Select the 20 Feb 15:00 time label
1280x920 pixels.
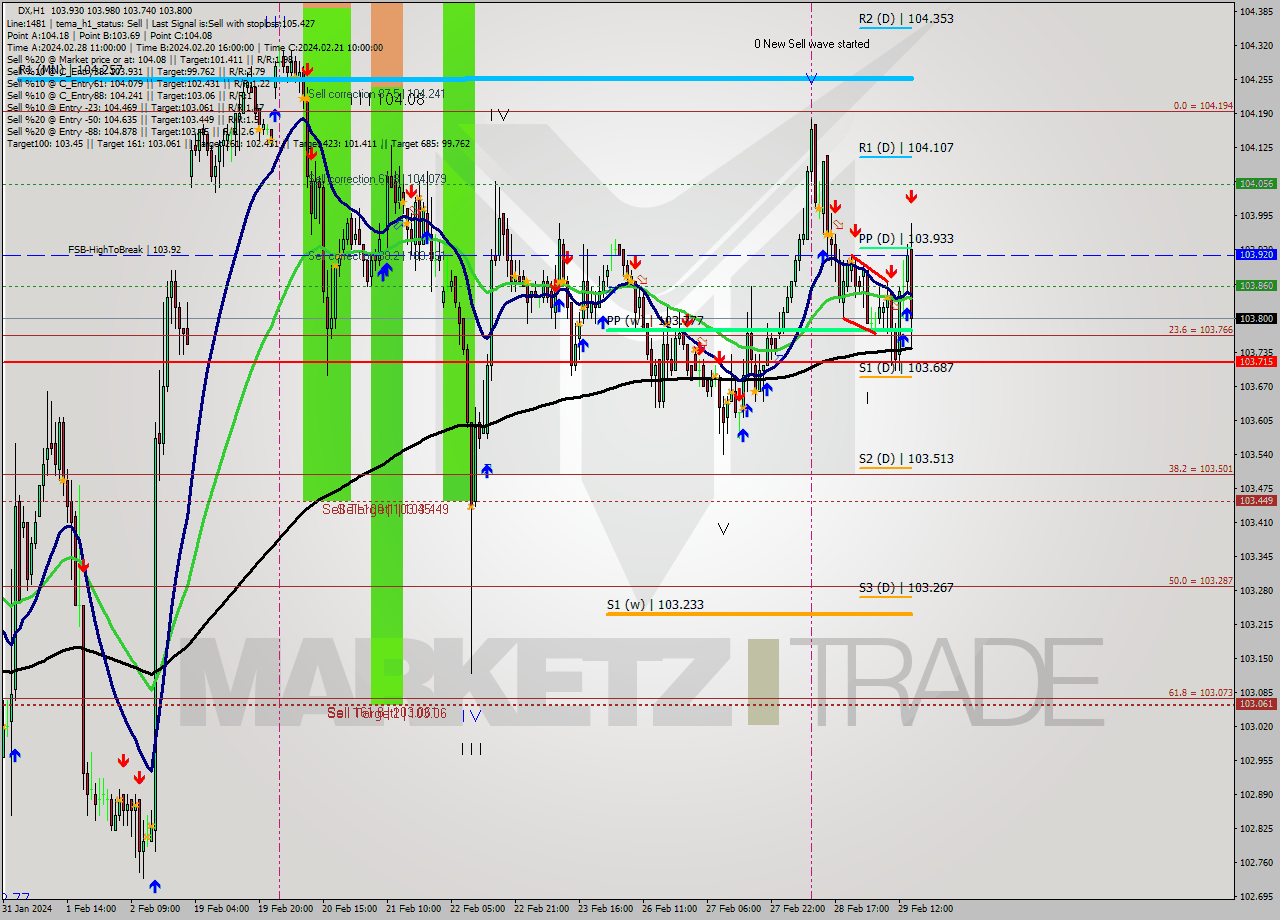pos(349,910)
